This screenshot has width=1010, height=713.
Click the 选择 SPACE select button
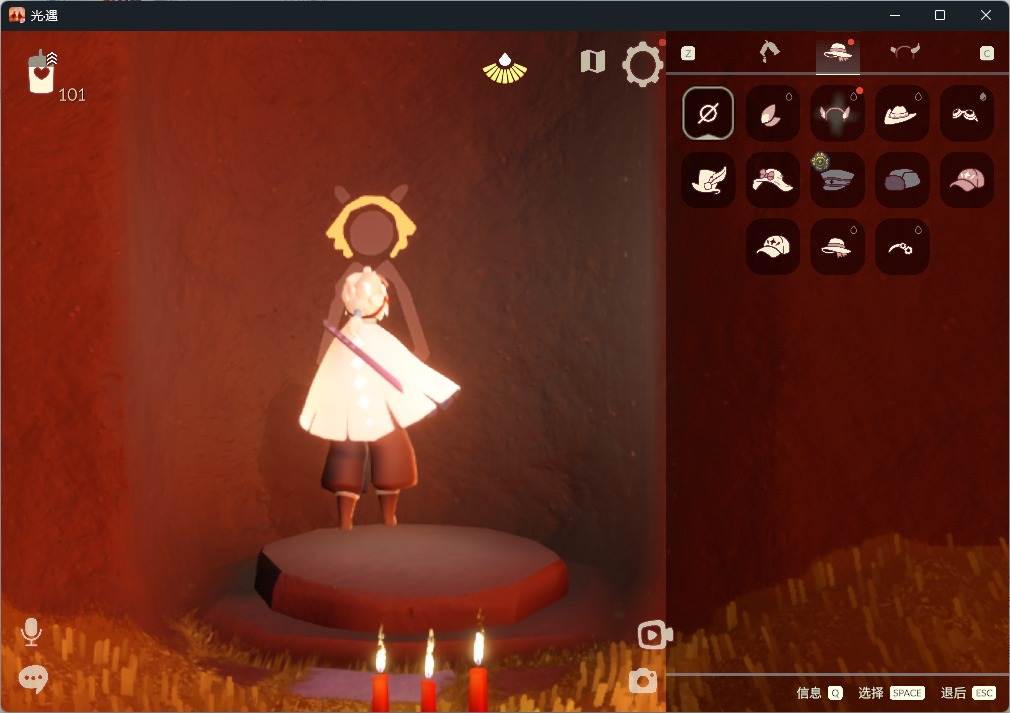tap(891, 693)
